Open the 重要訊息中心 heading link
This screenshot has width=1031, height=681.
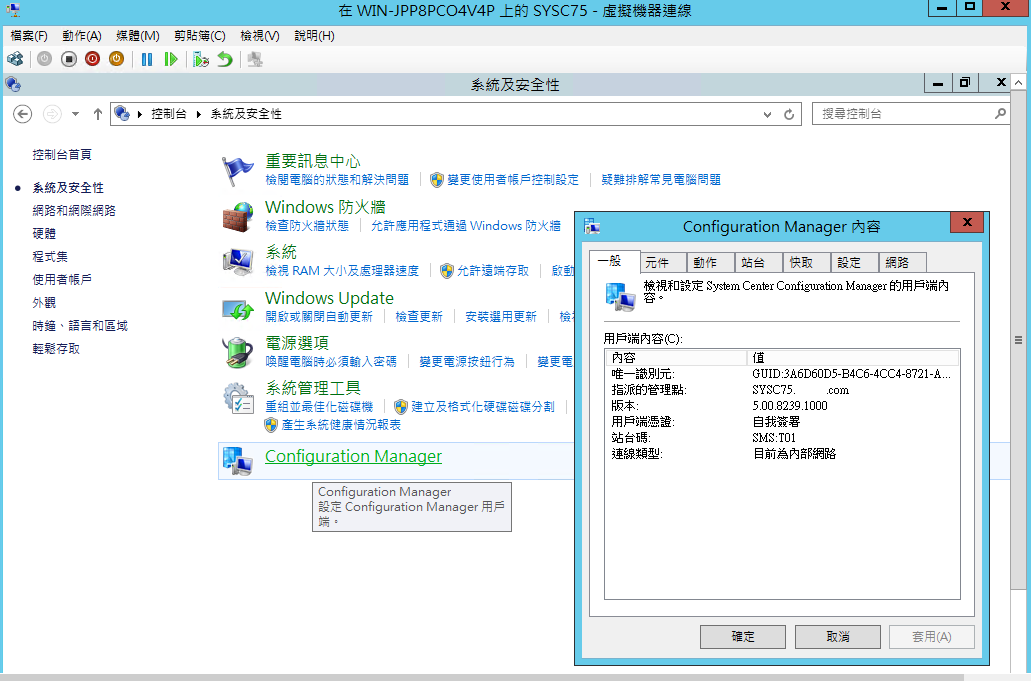pos(312,161)
